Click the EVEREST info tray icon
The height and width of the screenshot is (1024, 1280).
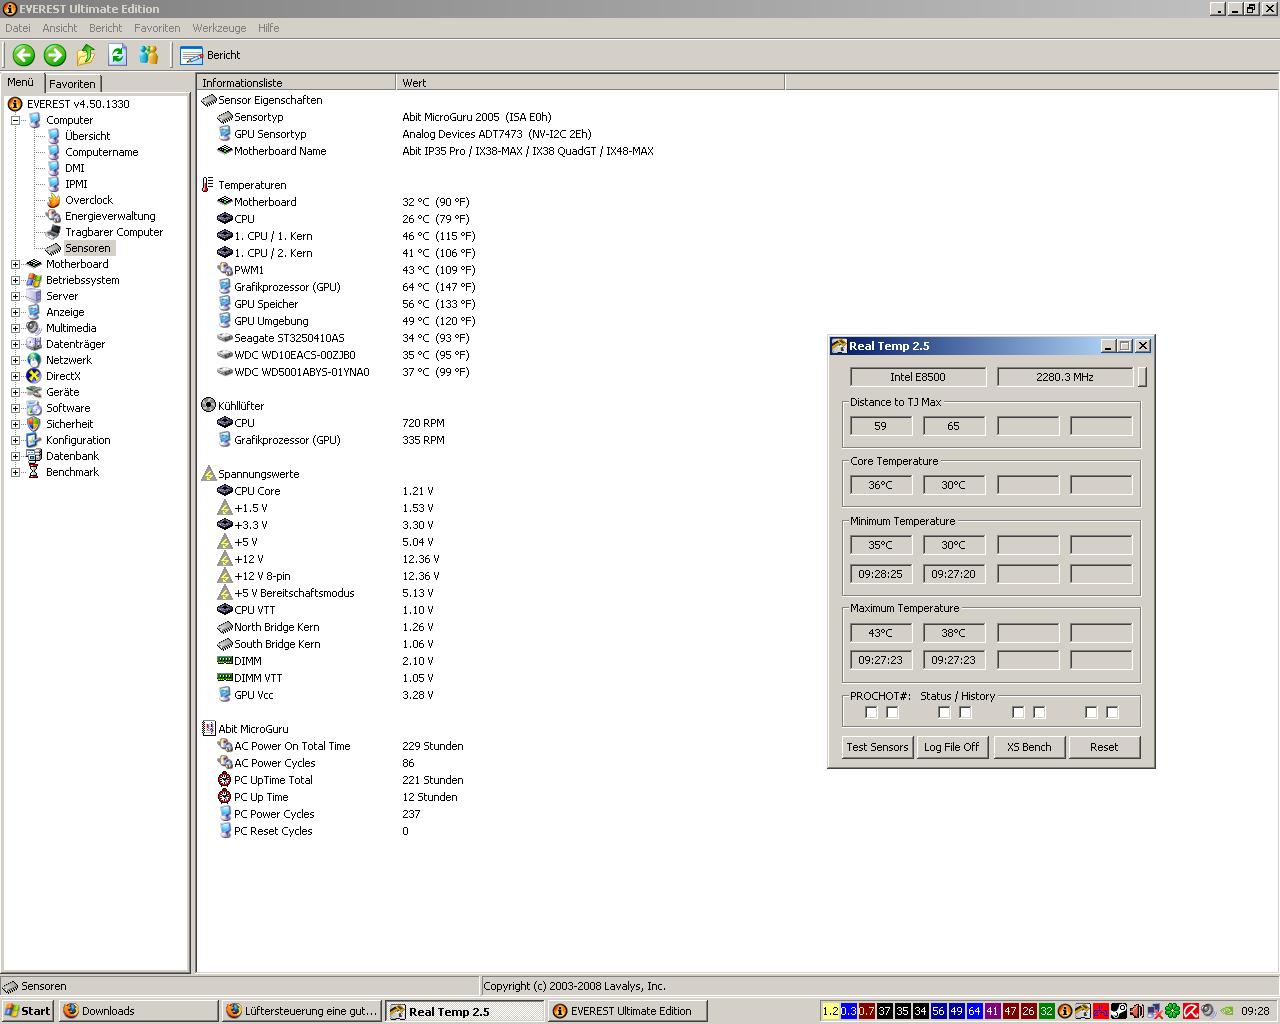click(x=1065, y=1011)
